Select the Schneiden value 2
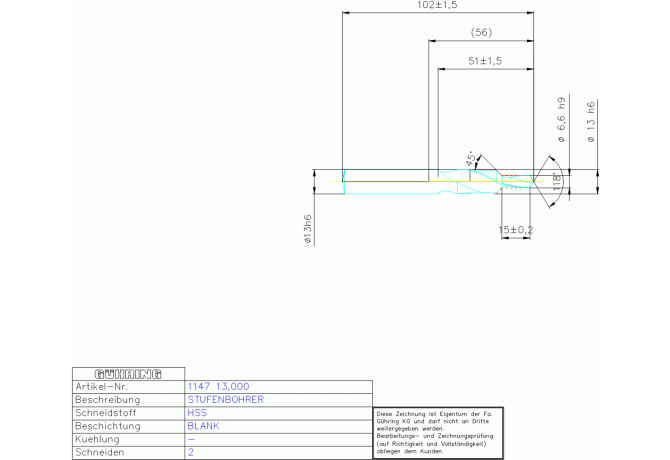670x460 pixels. [191, 452]
